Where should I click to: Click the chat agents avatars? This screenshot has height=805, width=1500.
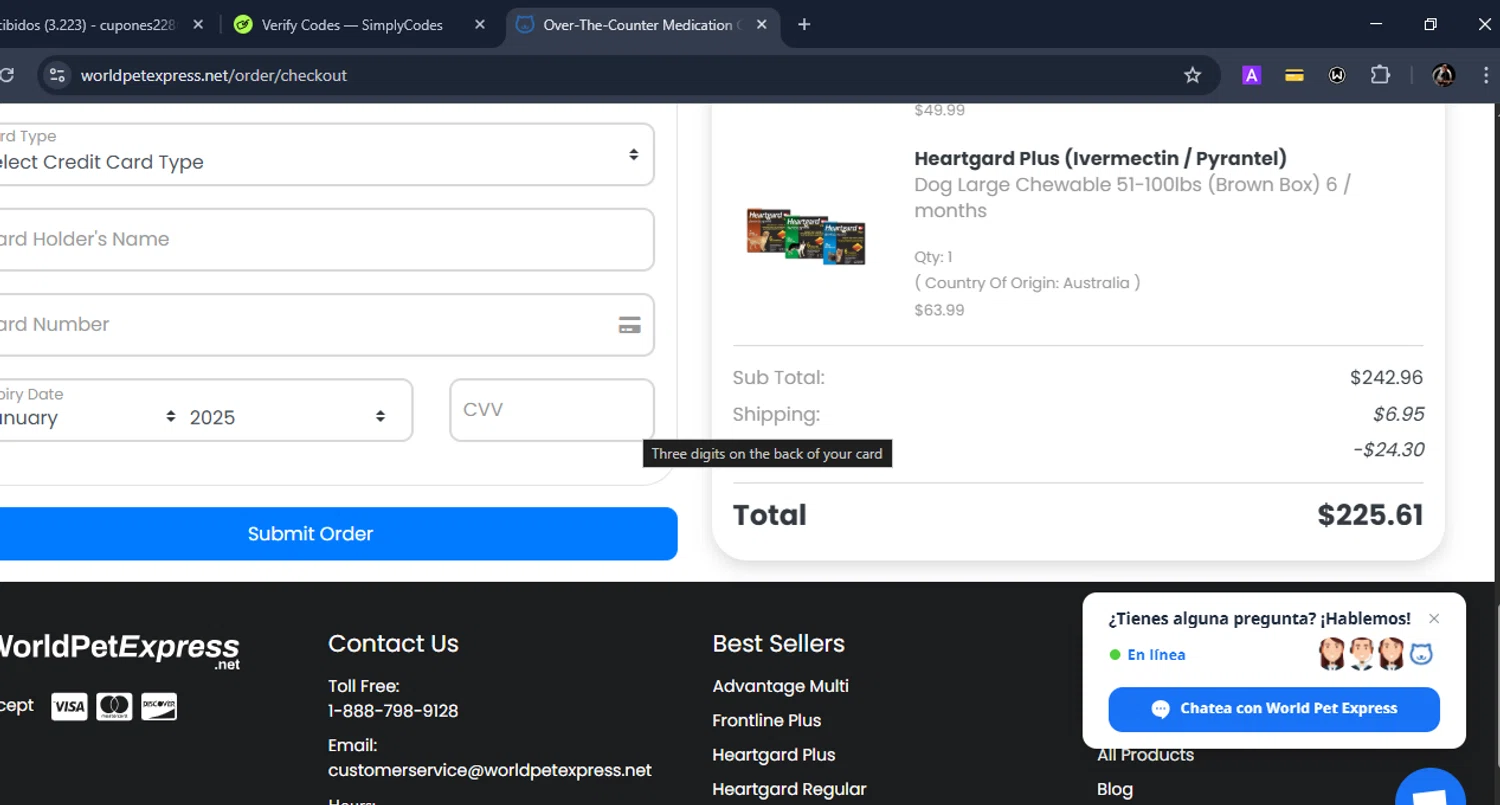[x=1376, y=654]
